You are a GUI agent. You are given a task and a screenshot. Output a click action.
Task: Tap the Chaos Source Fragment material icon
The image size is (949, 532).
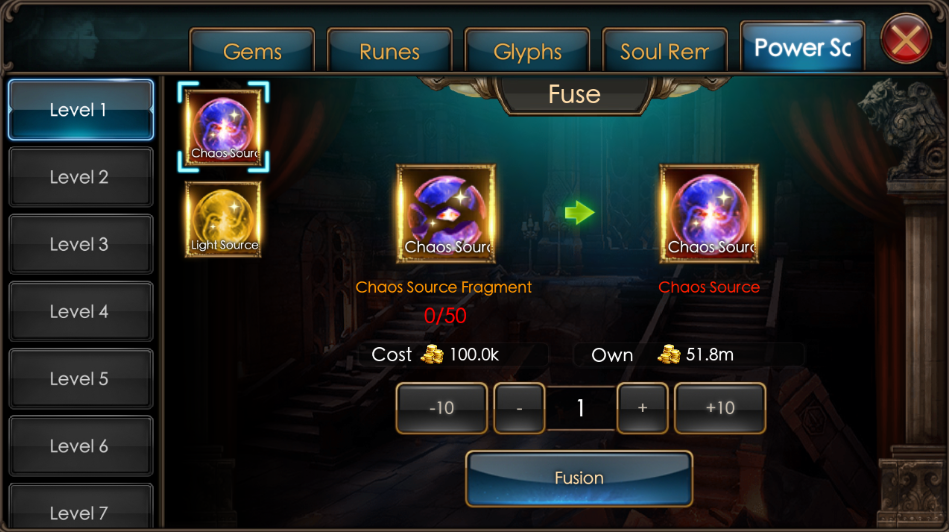[446, 214]
